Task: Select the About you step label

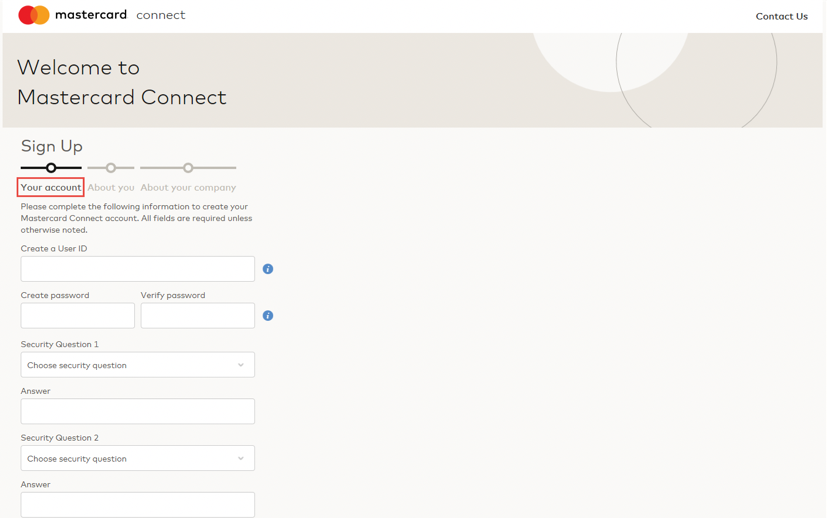Action: (111, 187)
